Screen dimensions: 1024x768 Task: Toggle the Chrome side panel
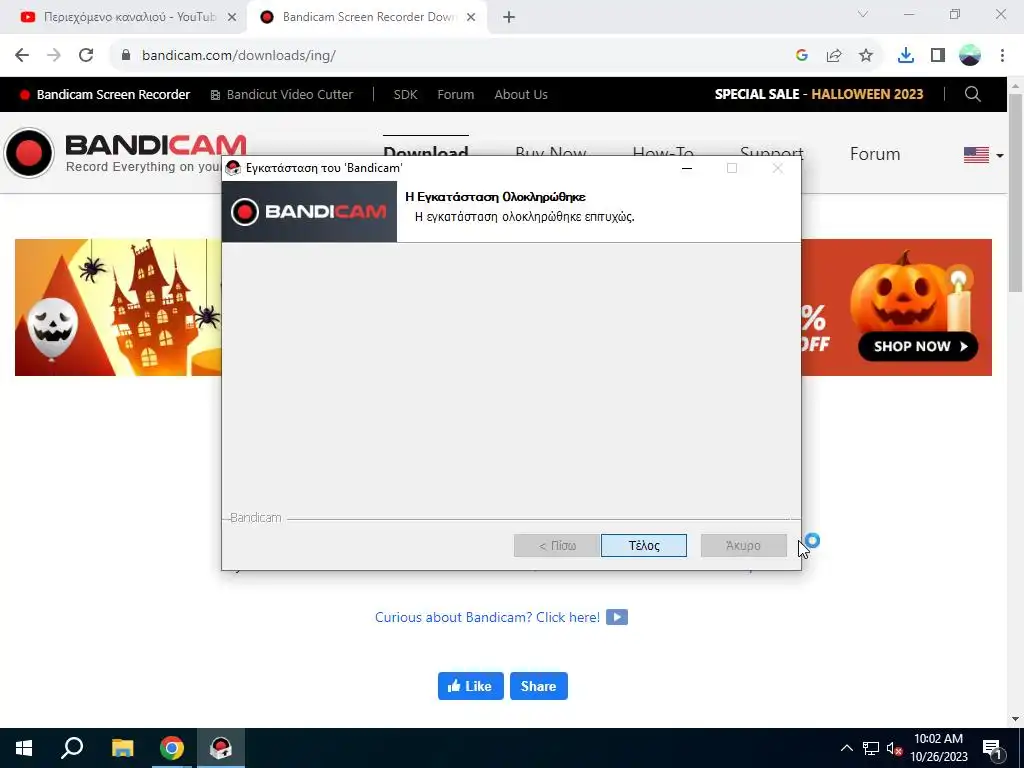pos(938,56)
